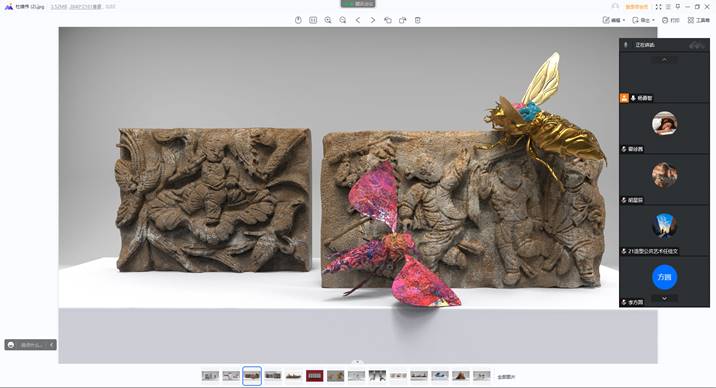Open the edit dropdown menu

coord(614,20)
